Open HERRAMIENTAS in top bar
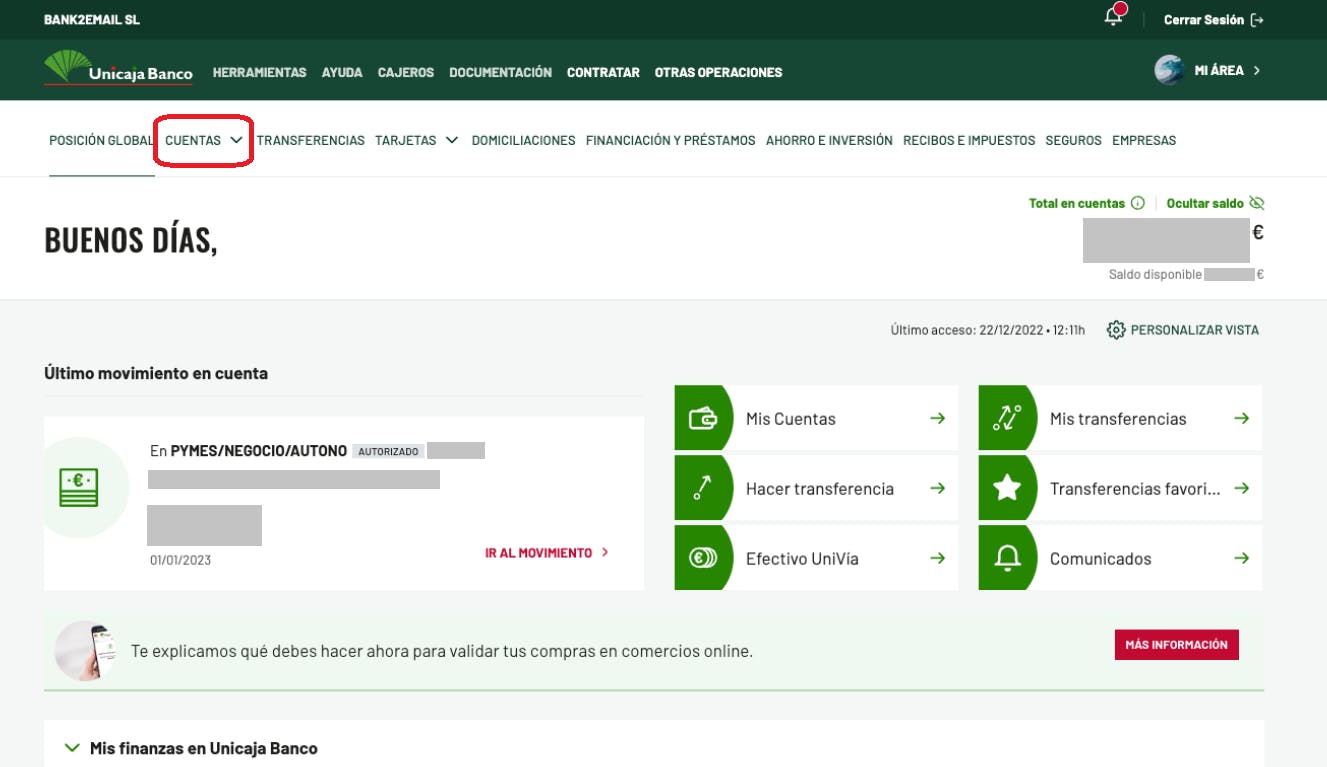This screenshot has width=1327, height=767. (x=260, y=73)
